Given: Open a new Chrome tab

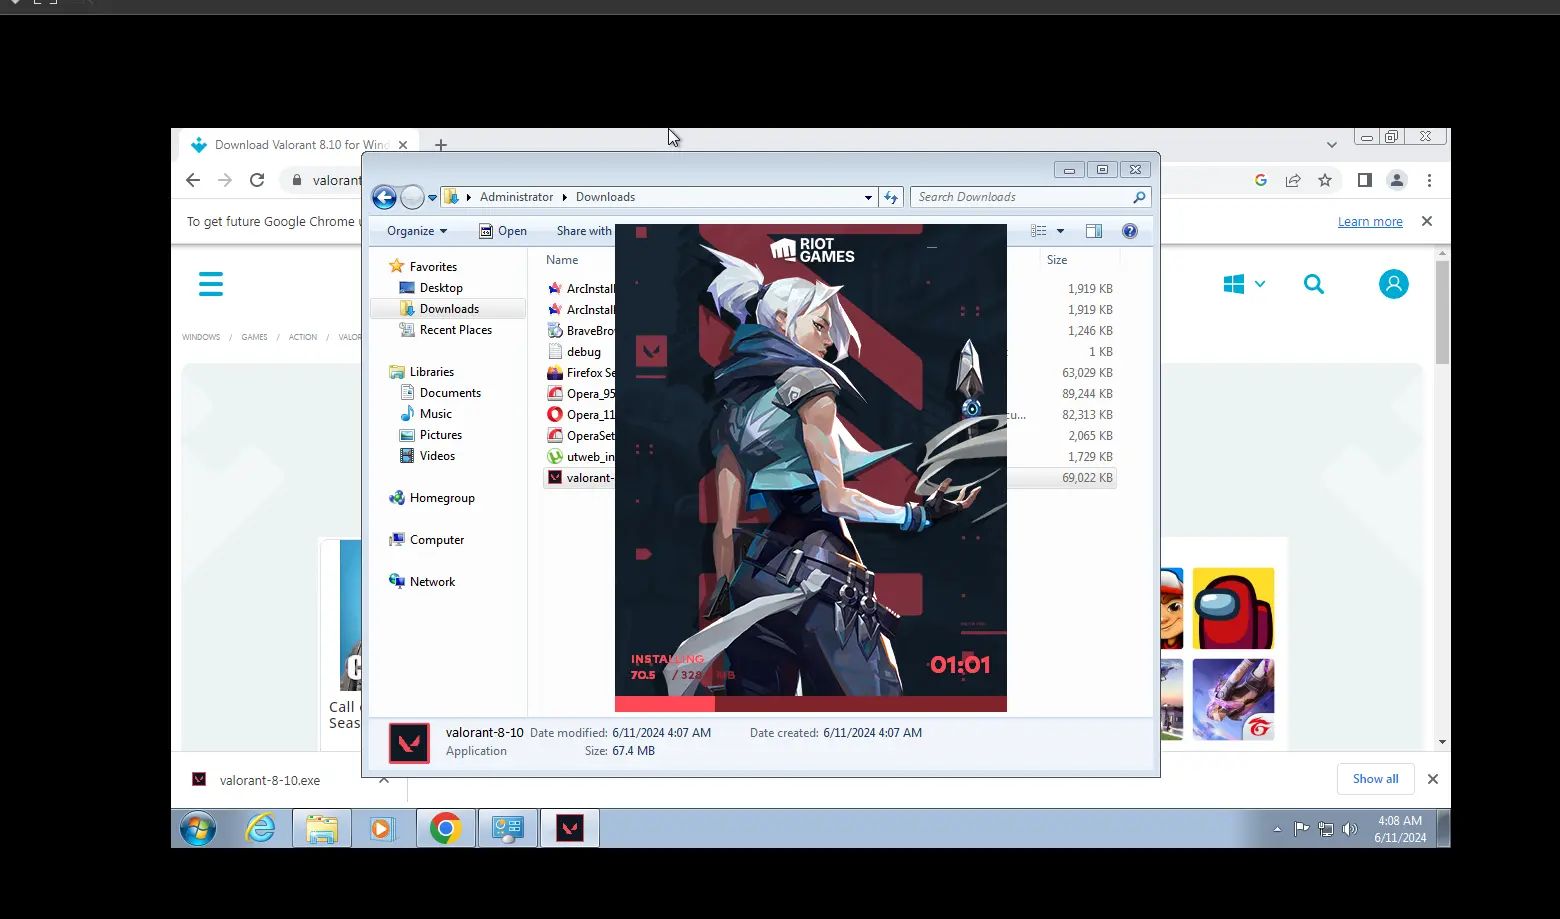Looking at the screenshot, I should tap(441, 145).
